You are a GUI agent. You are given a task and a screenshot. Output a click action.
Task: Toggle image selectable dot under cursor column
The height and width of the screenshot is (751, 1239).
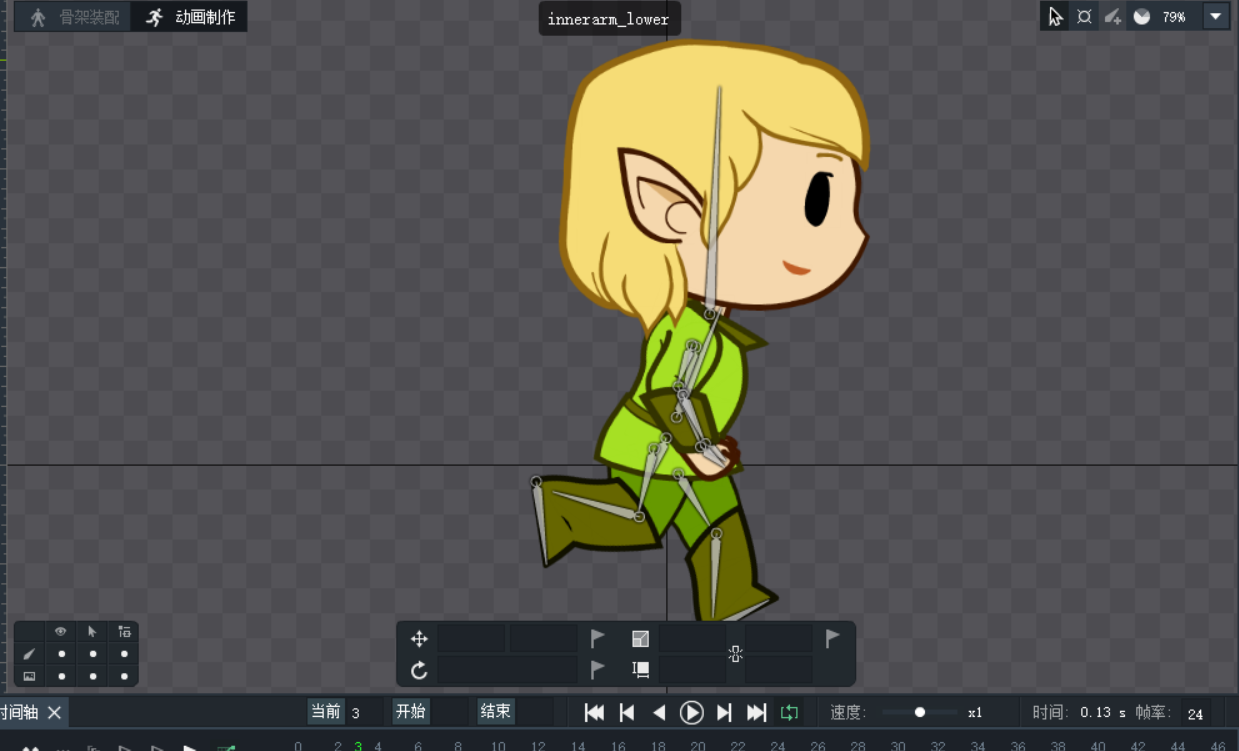[93, 677]
